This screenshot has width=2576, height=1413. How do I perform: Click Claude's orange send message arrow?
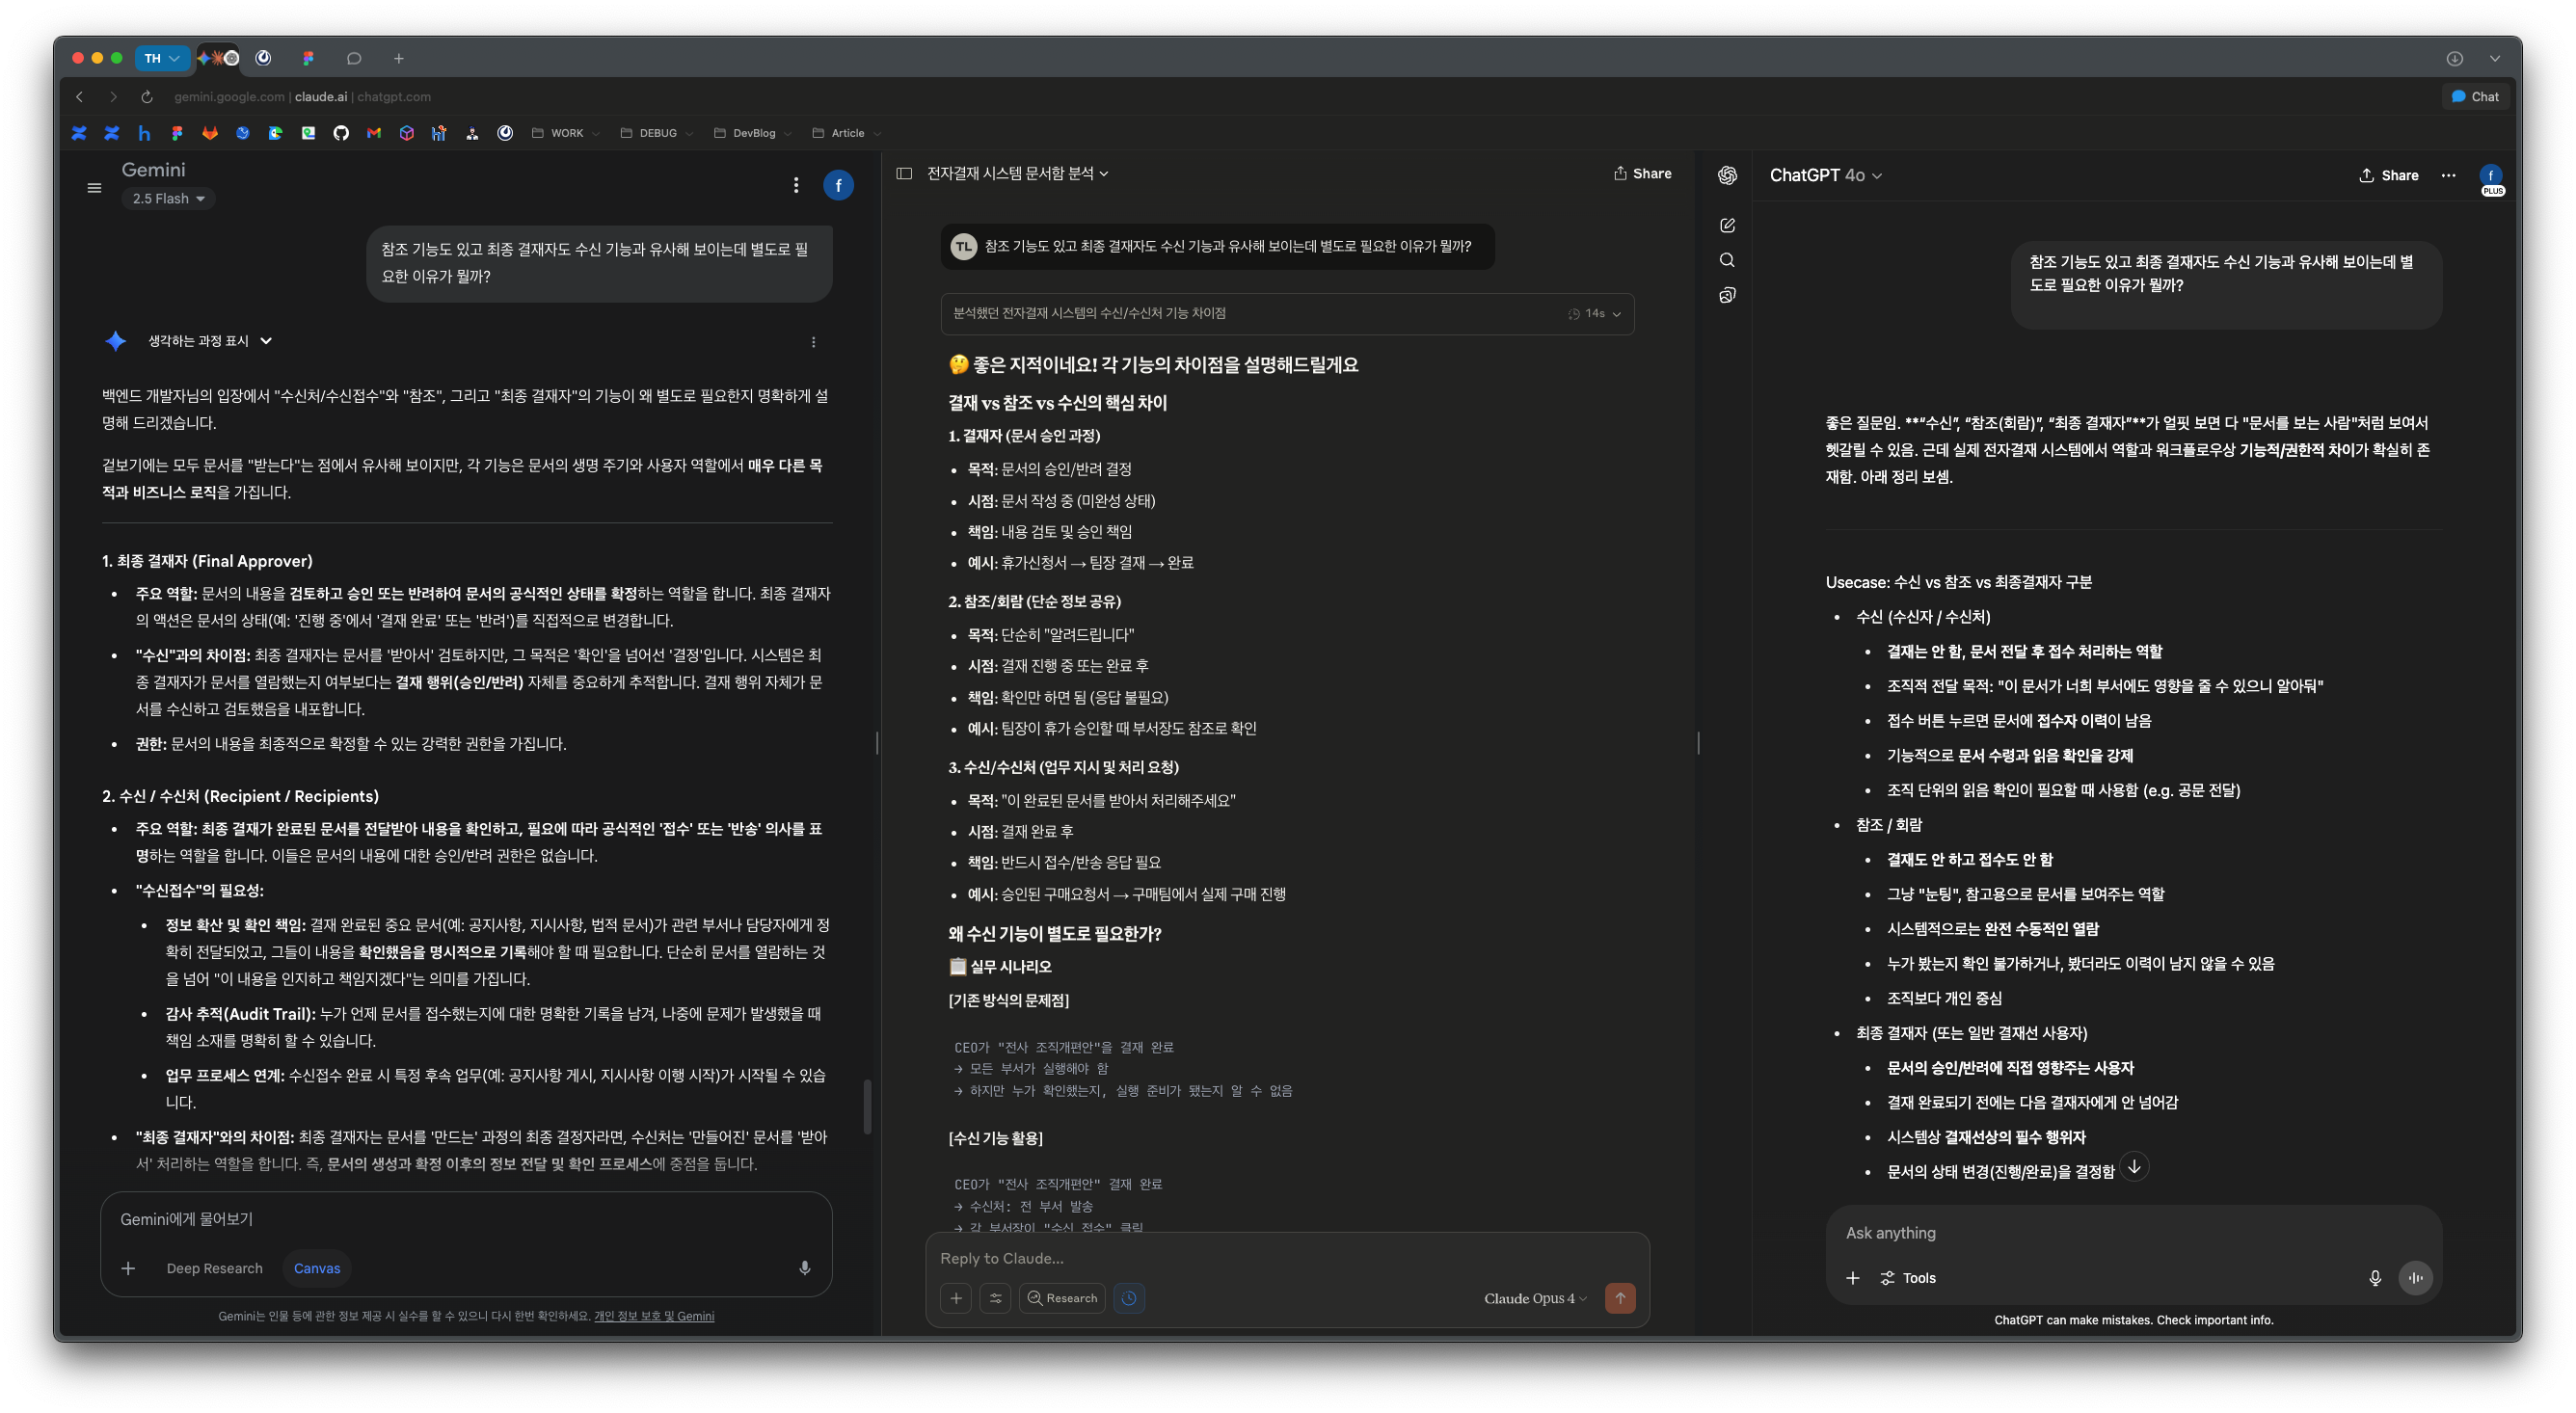(1620, 1298)
